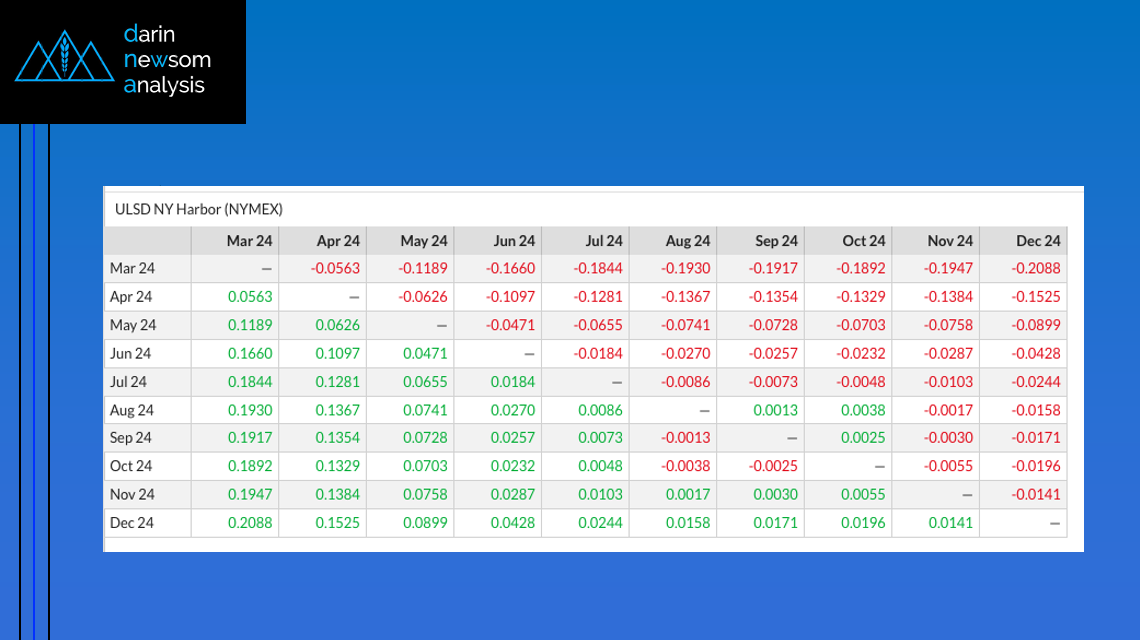This screenshot has width=1140, height=640.
Task: Click the ULSD NY Harbor (NYMEX) title
Action: (199, 209)
